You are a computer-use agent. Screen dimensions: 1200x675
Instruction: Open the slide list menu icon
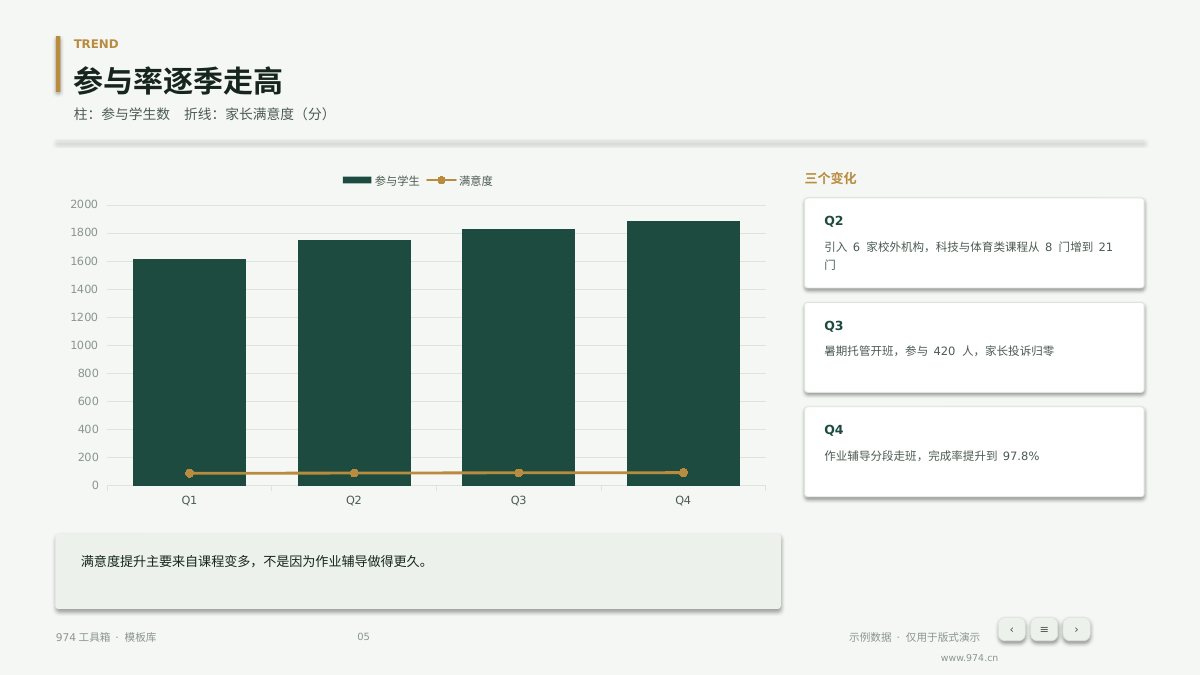click(1044, 629)
